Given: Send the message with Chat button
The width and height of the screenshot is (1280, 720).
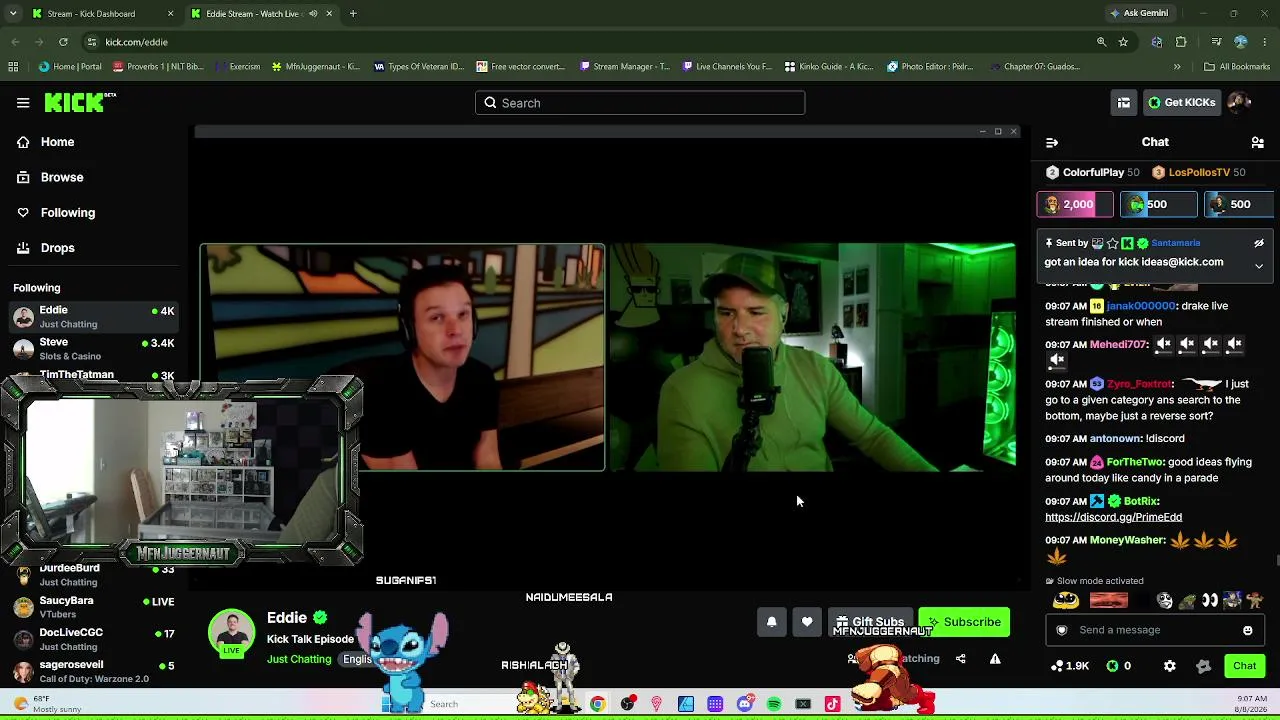Looking at the screenshot, I should pos(1245,666).
